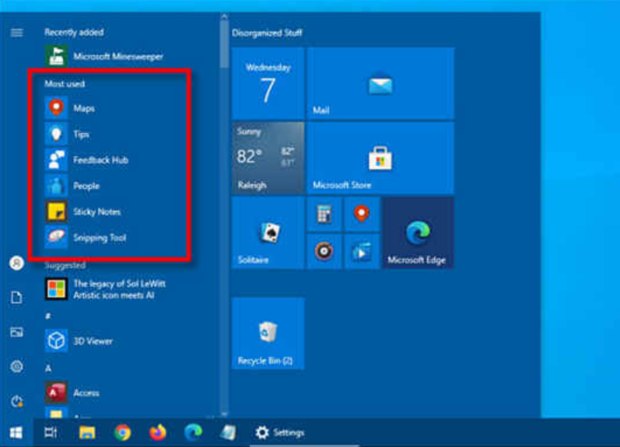Viewport: 620px width, 447px height.
Task: Open Documents from the Start sidebar
Action: pyautogui.click(x=17, y=297)
